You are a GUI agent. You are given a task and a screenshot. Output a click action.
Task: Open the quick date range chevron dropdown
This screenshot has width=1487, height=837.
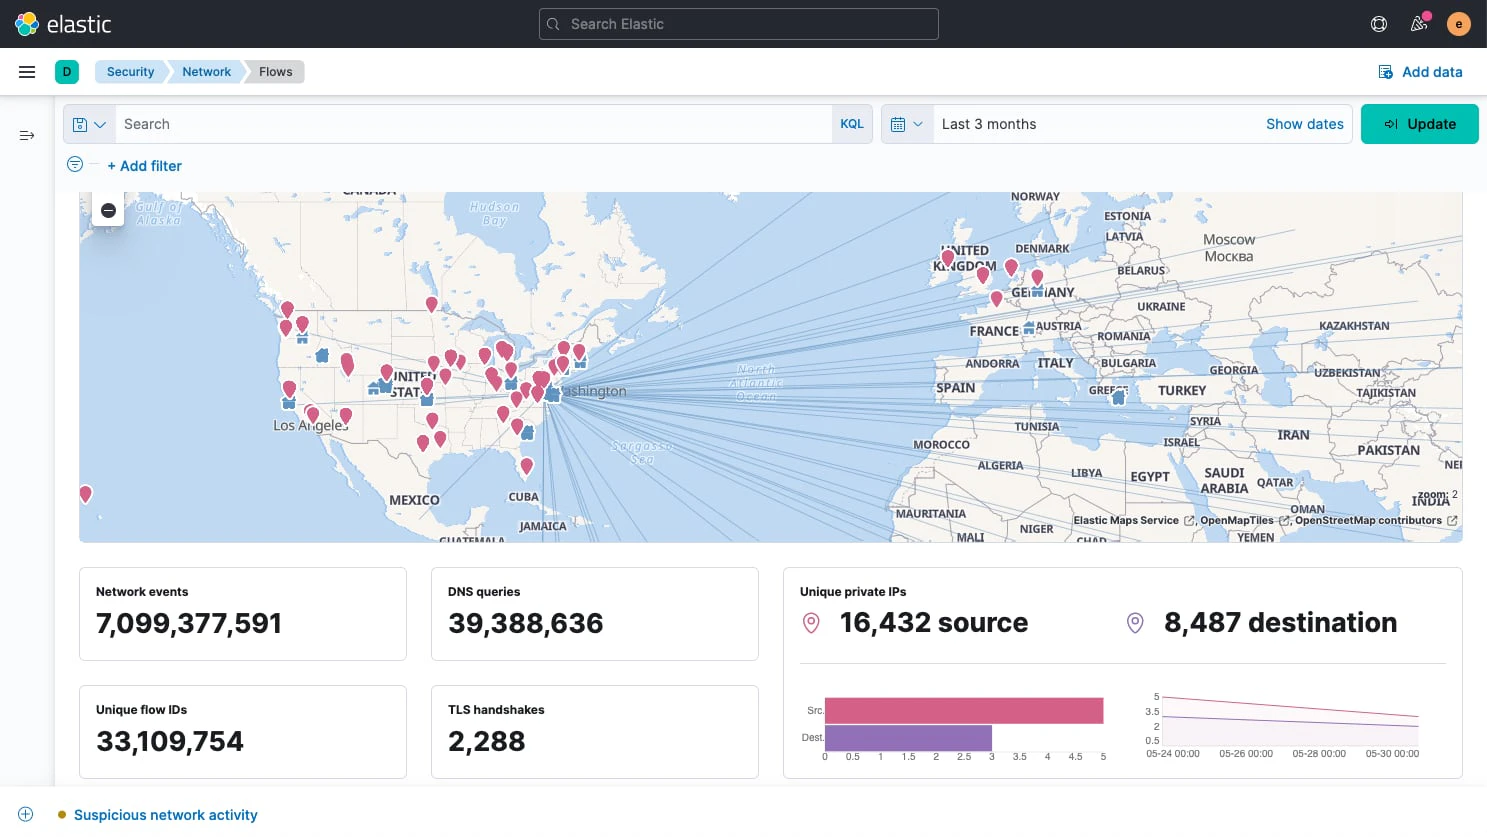(x=919, y=123)
